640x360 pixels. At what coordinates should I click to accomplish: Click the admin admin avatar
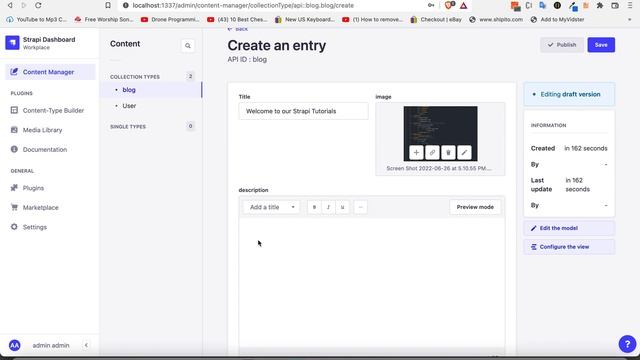pyautogui.click(x=14, y=345)
